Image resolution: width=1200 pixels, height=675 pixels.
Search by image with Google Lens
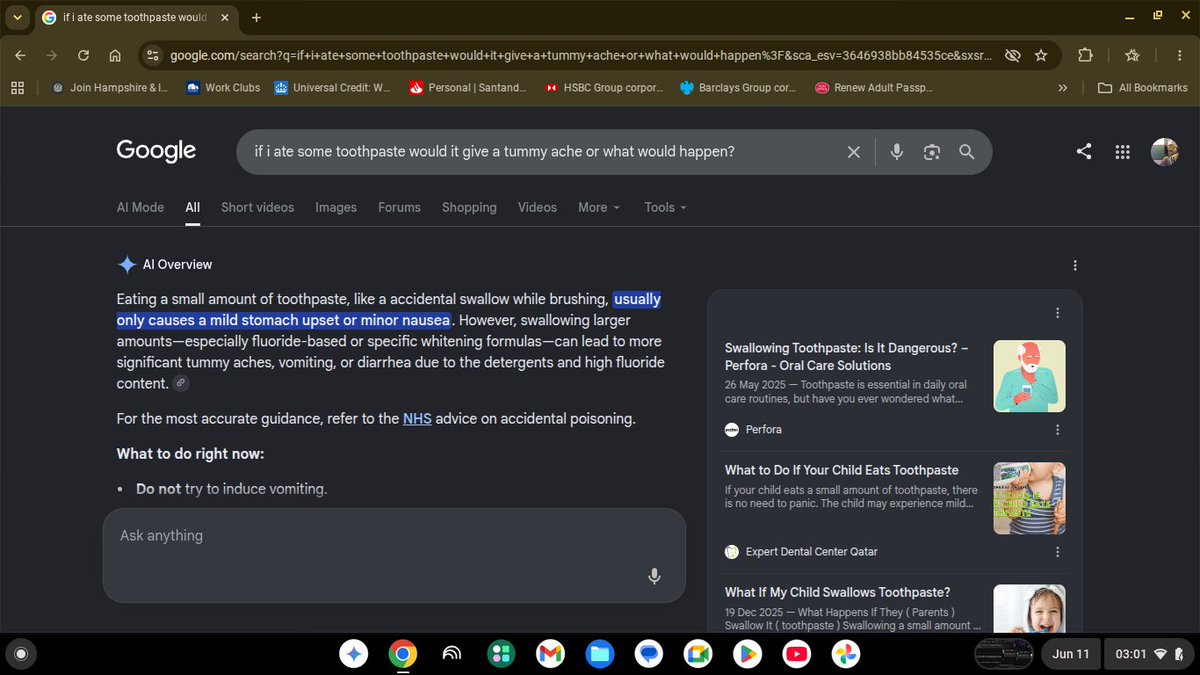pos(932,152)
